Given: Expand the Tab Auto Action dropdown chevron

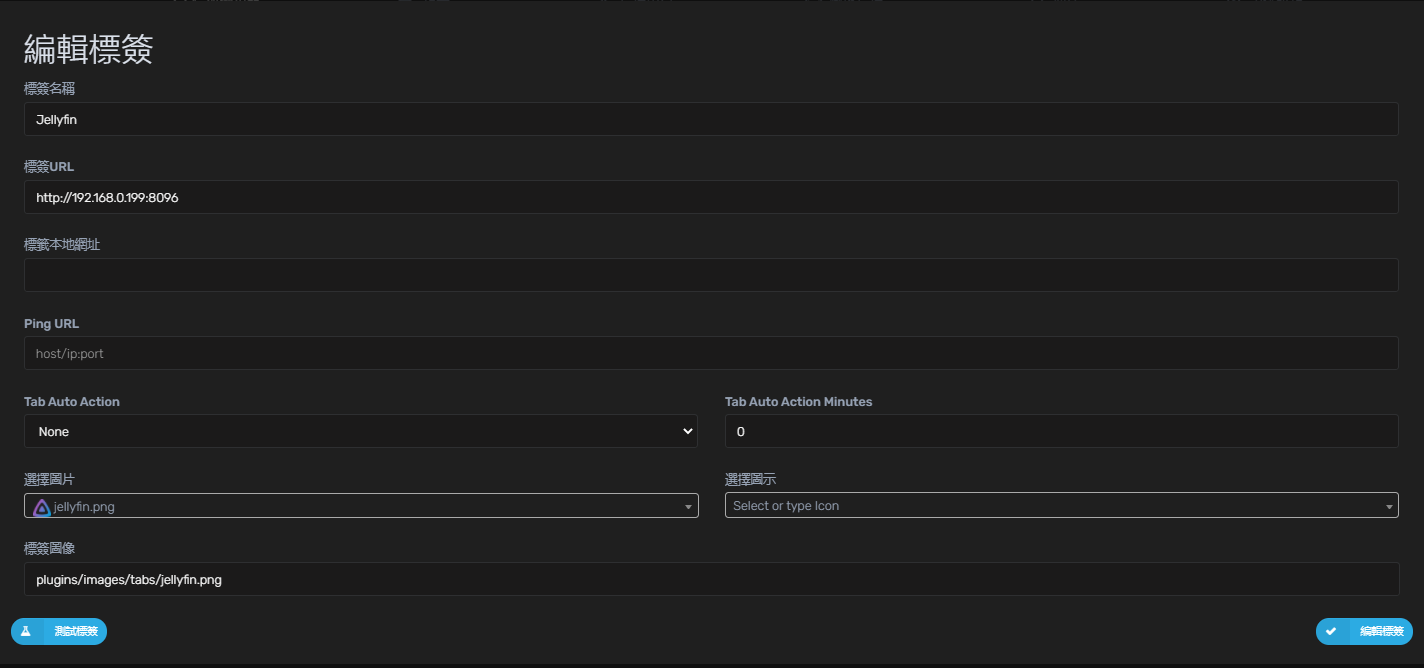Looking at the screenshot, I should (x=688, y=431).
